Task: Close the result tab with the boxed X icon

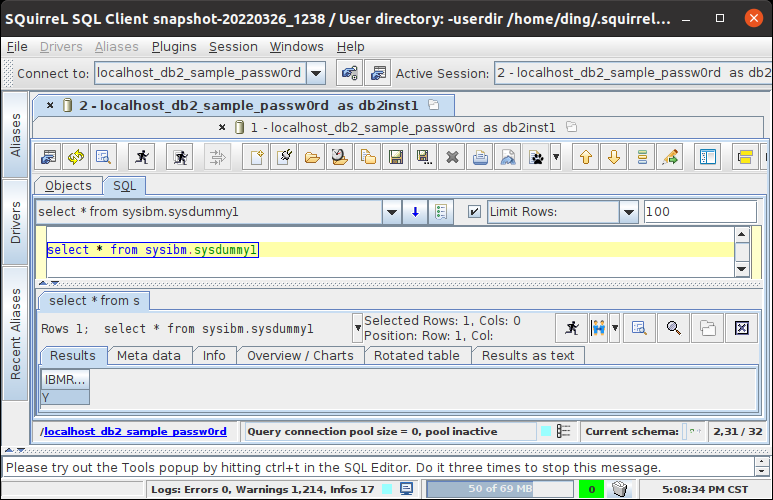Action: coord(741,327)
